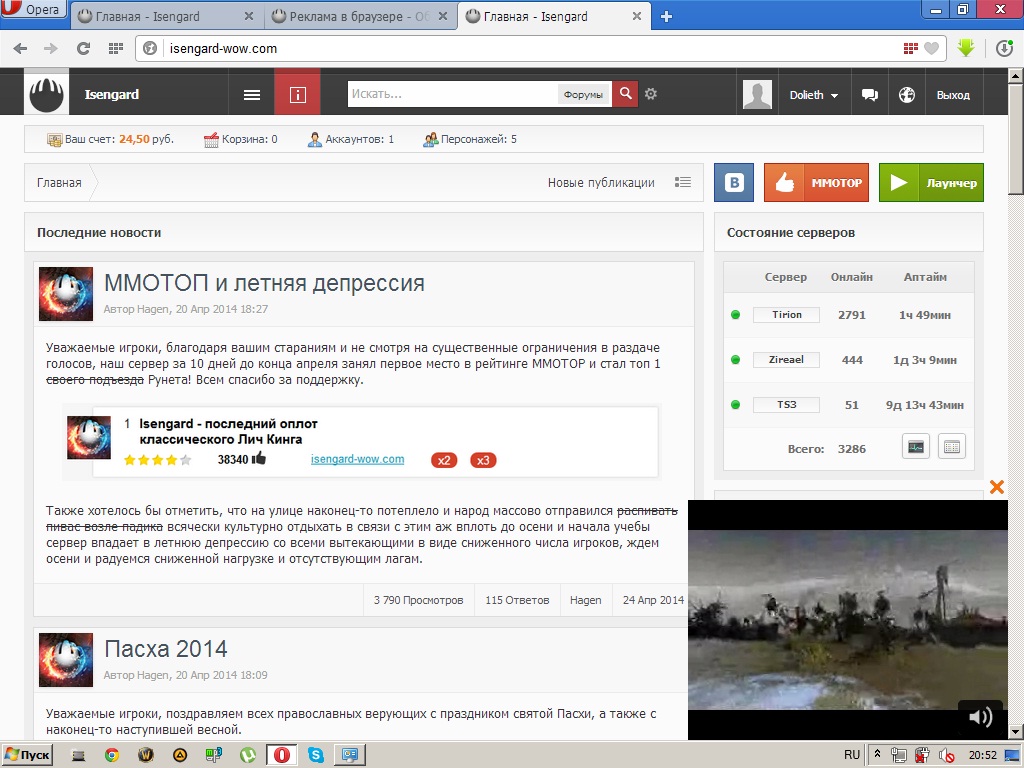Switch to Реклама в браузере tab
The image size is (1024, 768).
click(360, 16)
